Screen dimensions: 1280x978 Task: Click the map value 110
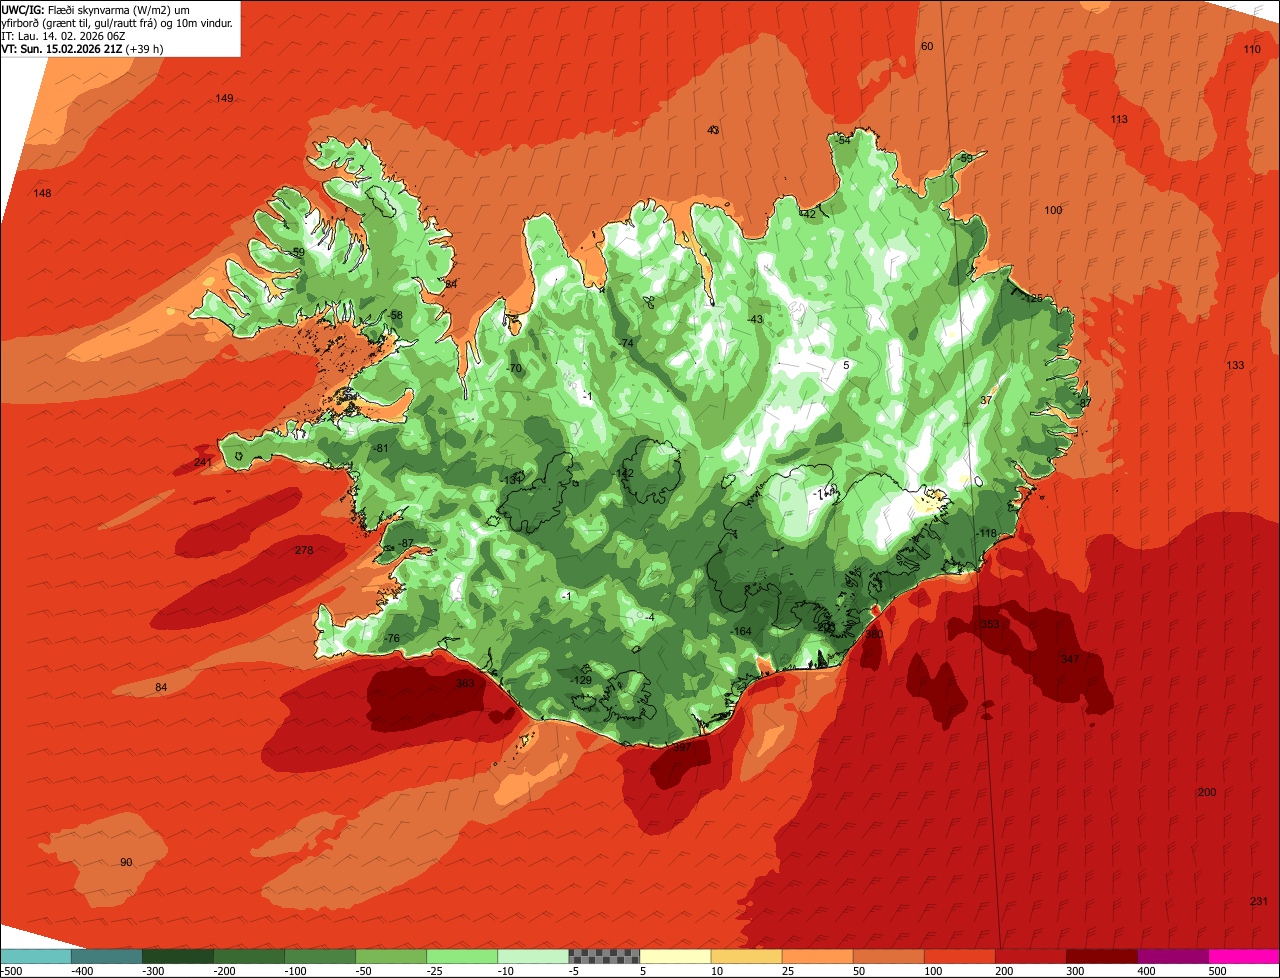1252,50
